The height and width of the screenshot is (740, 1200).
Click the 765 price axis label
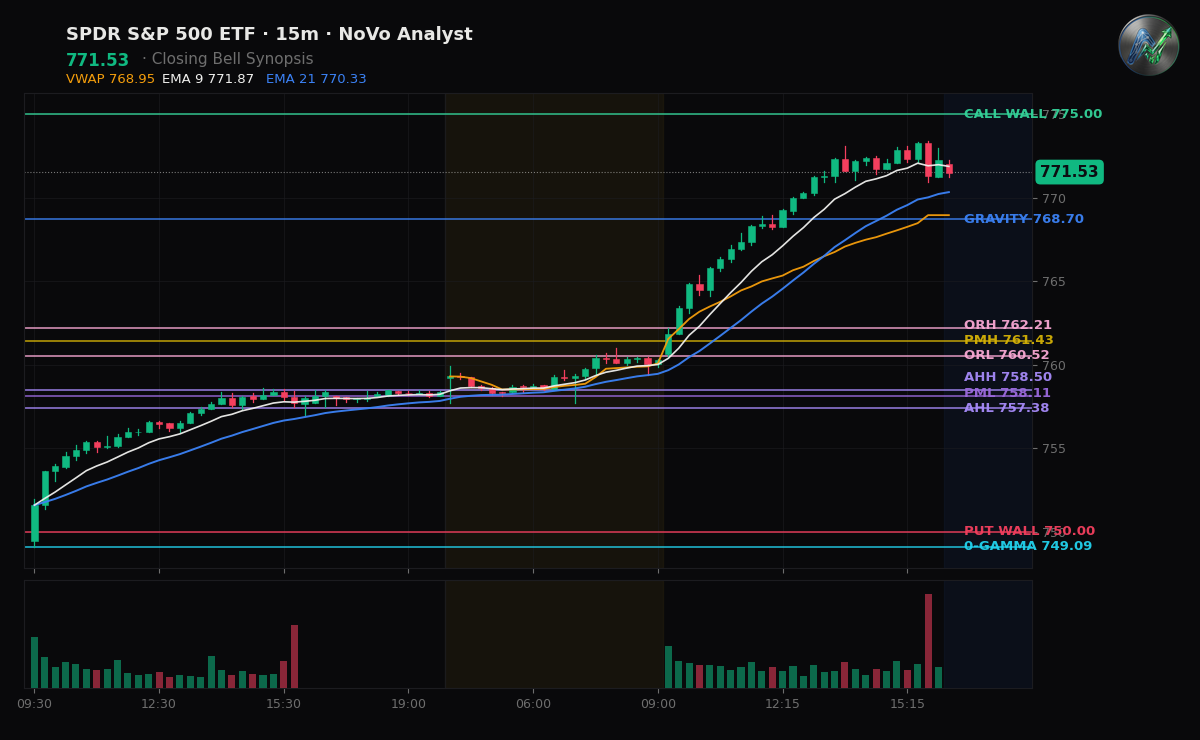coord(1054,282)
